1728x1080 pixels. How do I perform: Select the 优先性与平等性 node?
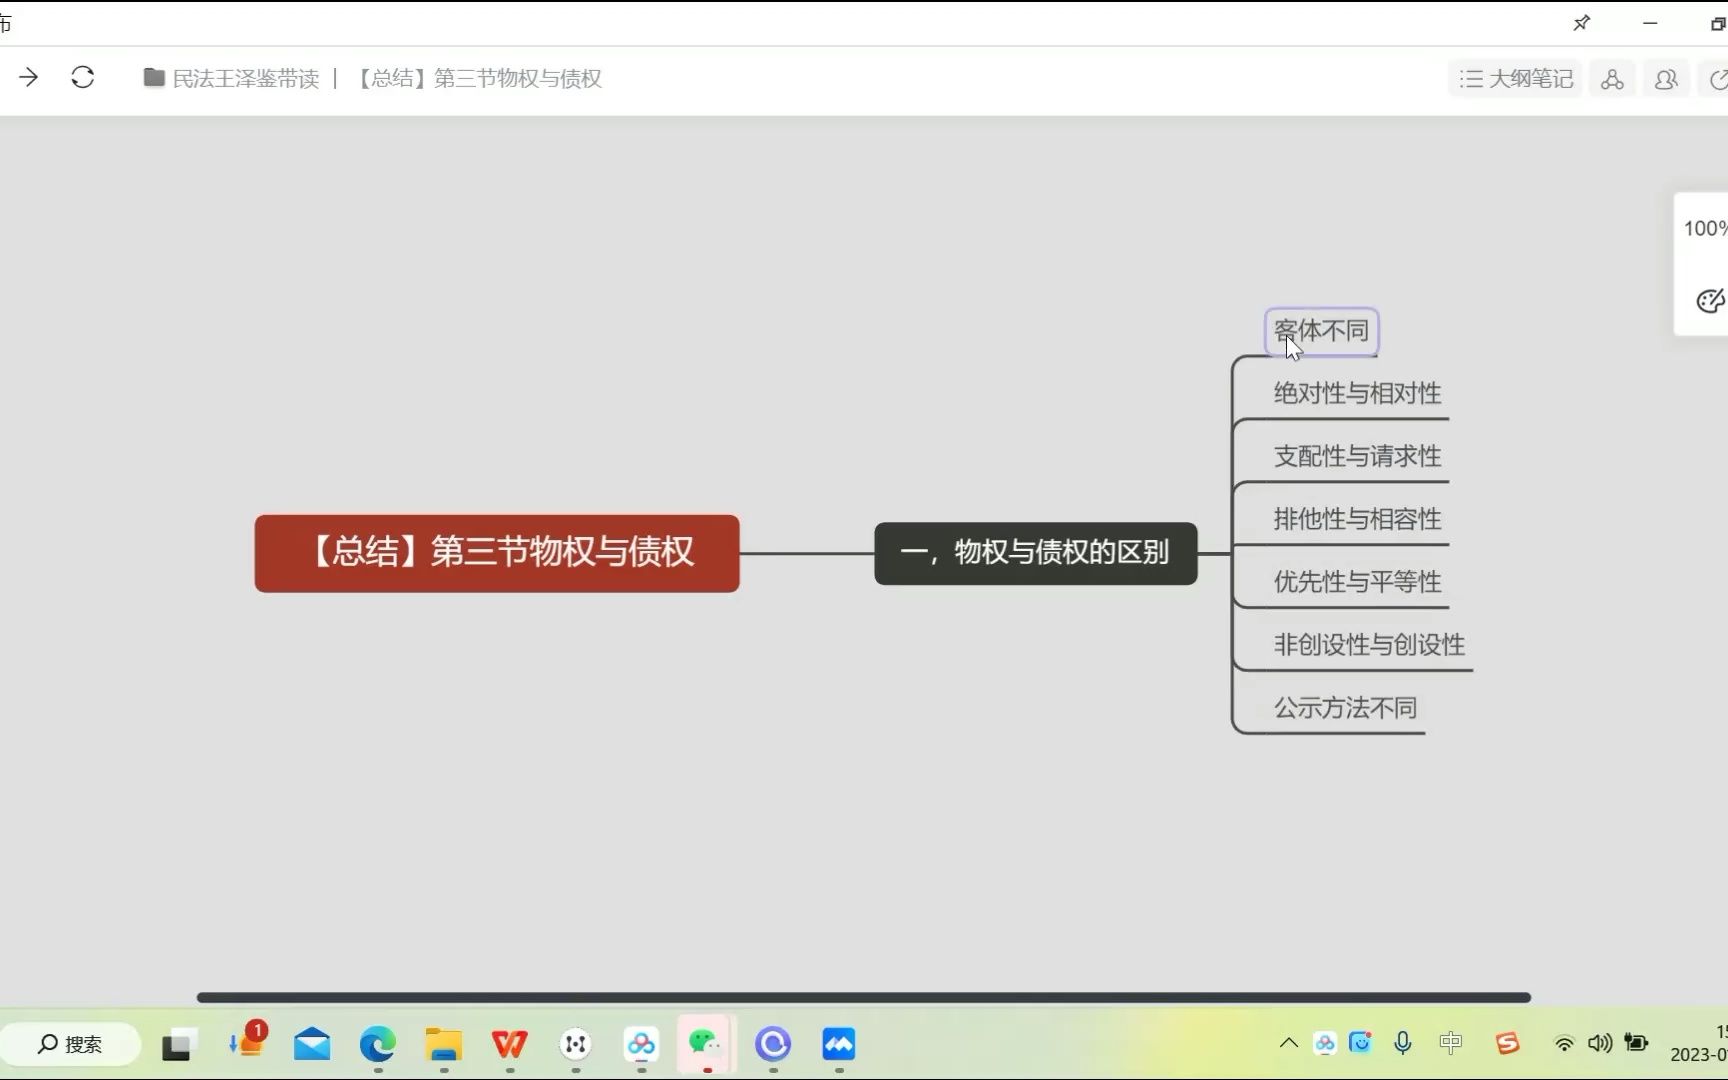(x=1357, y=582)
